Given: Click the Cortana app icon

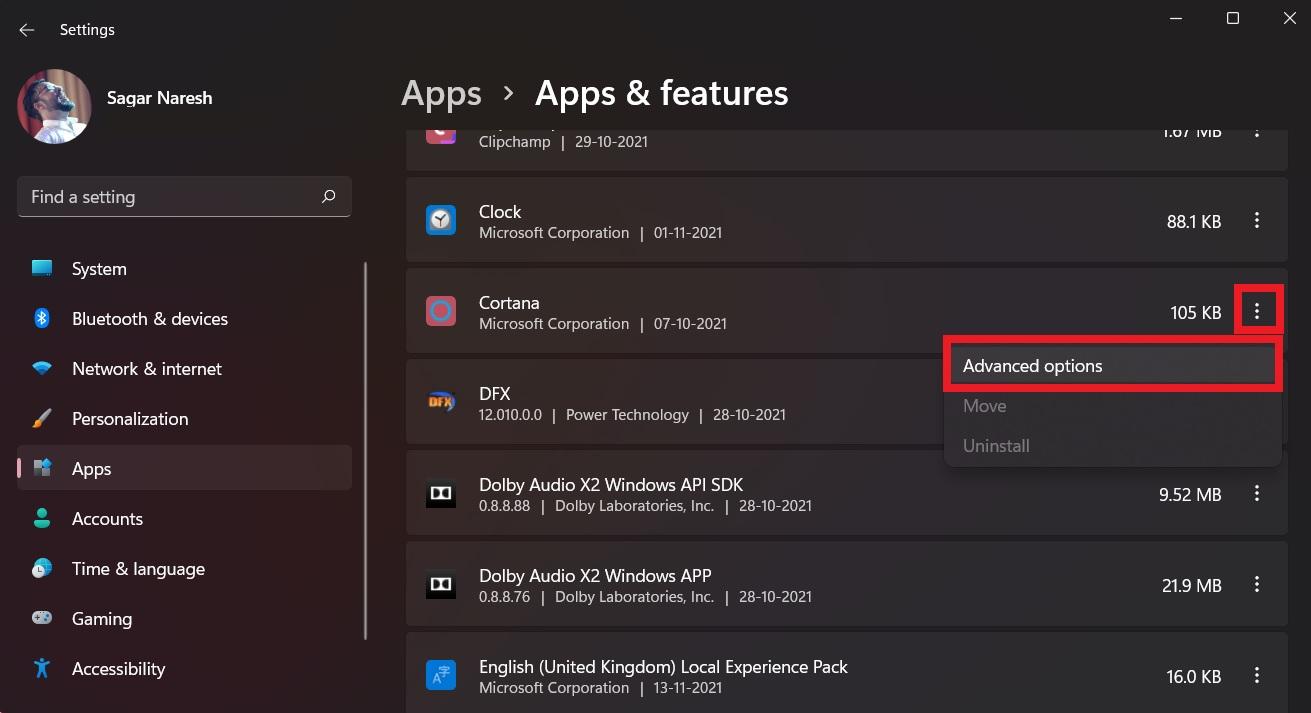Looking at the screenshot, I should coord(441,312).
